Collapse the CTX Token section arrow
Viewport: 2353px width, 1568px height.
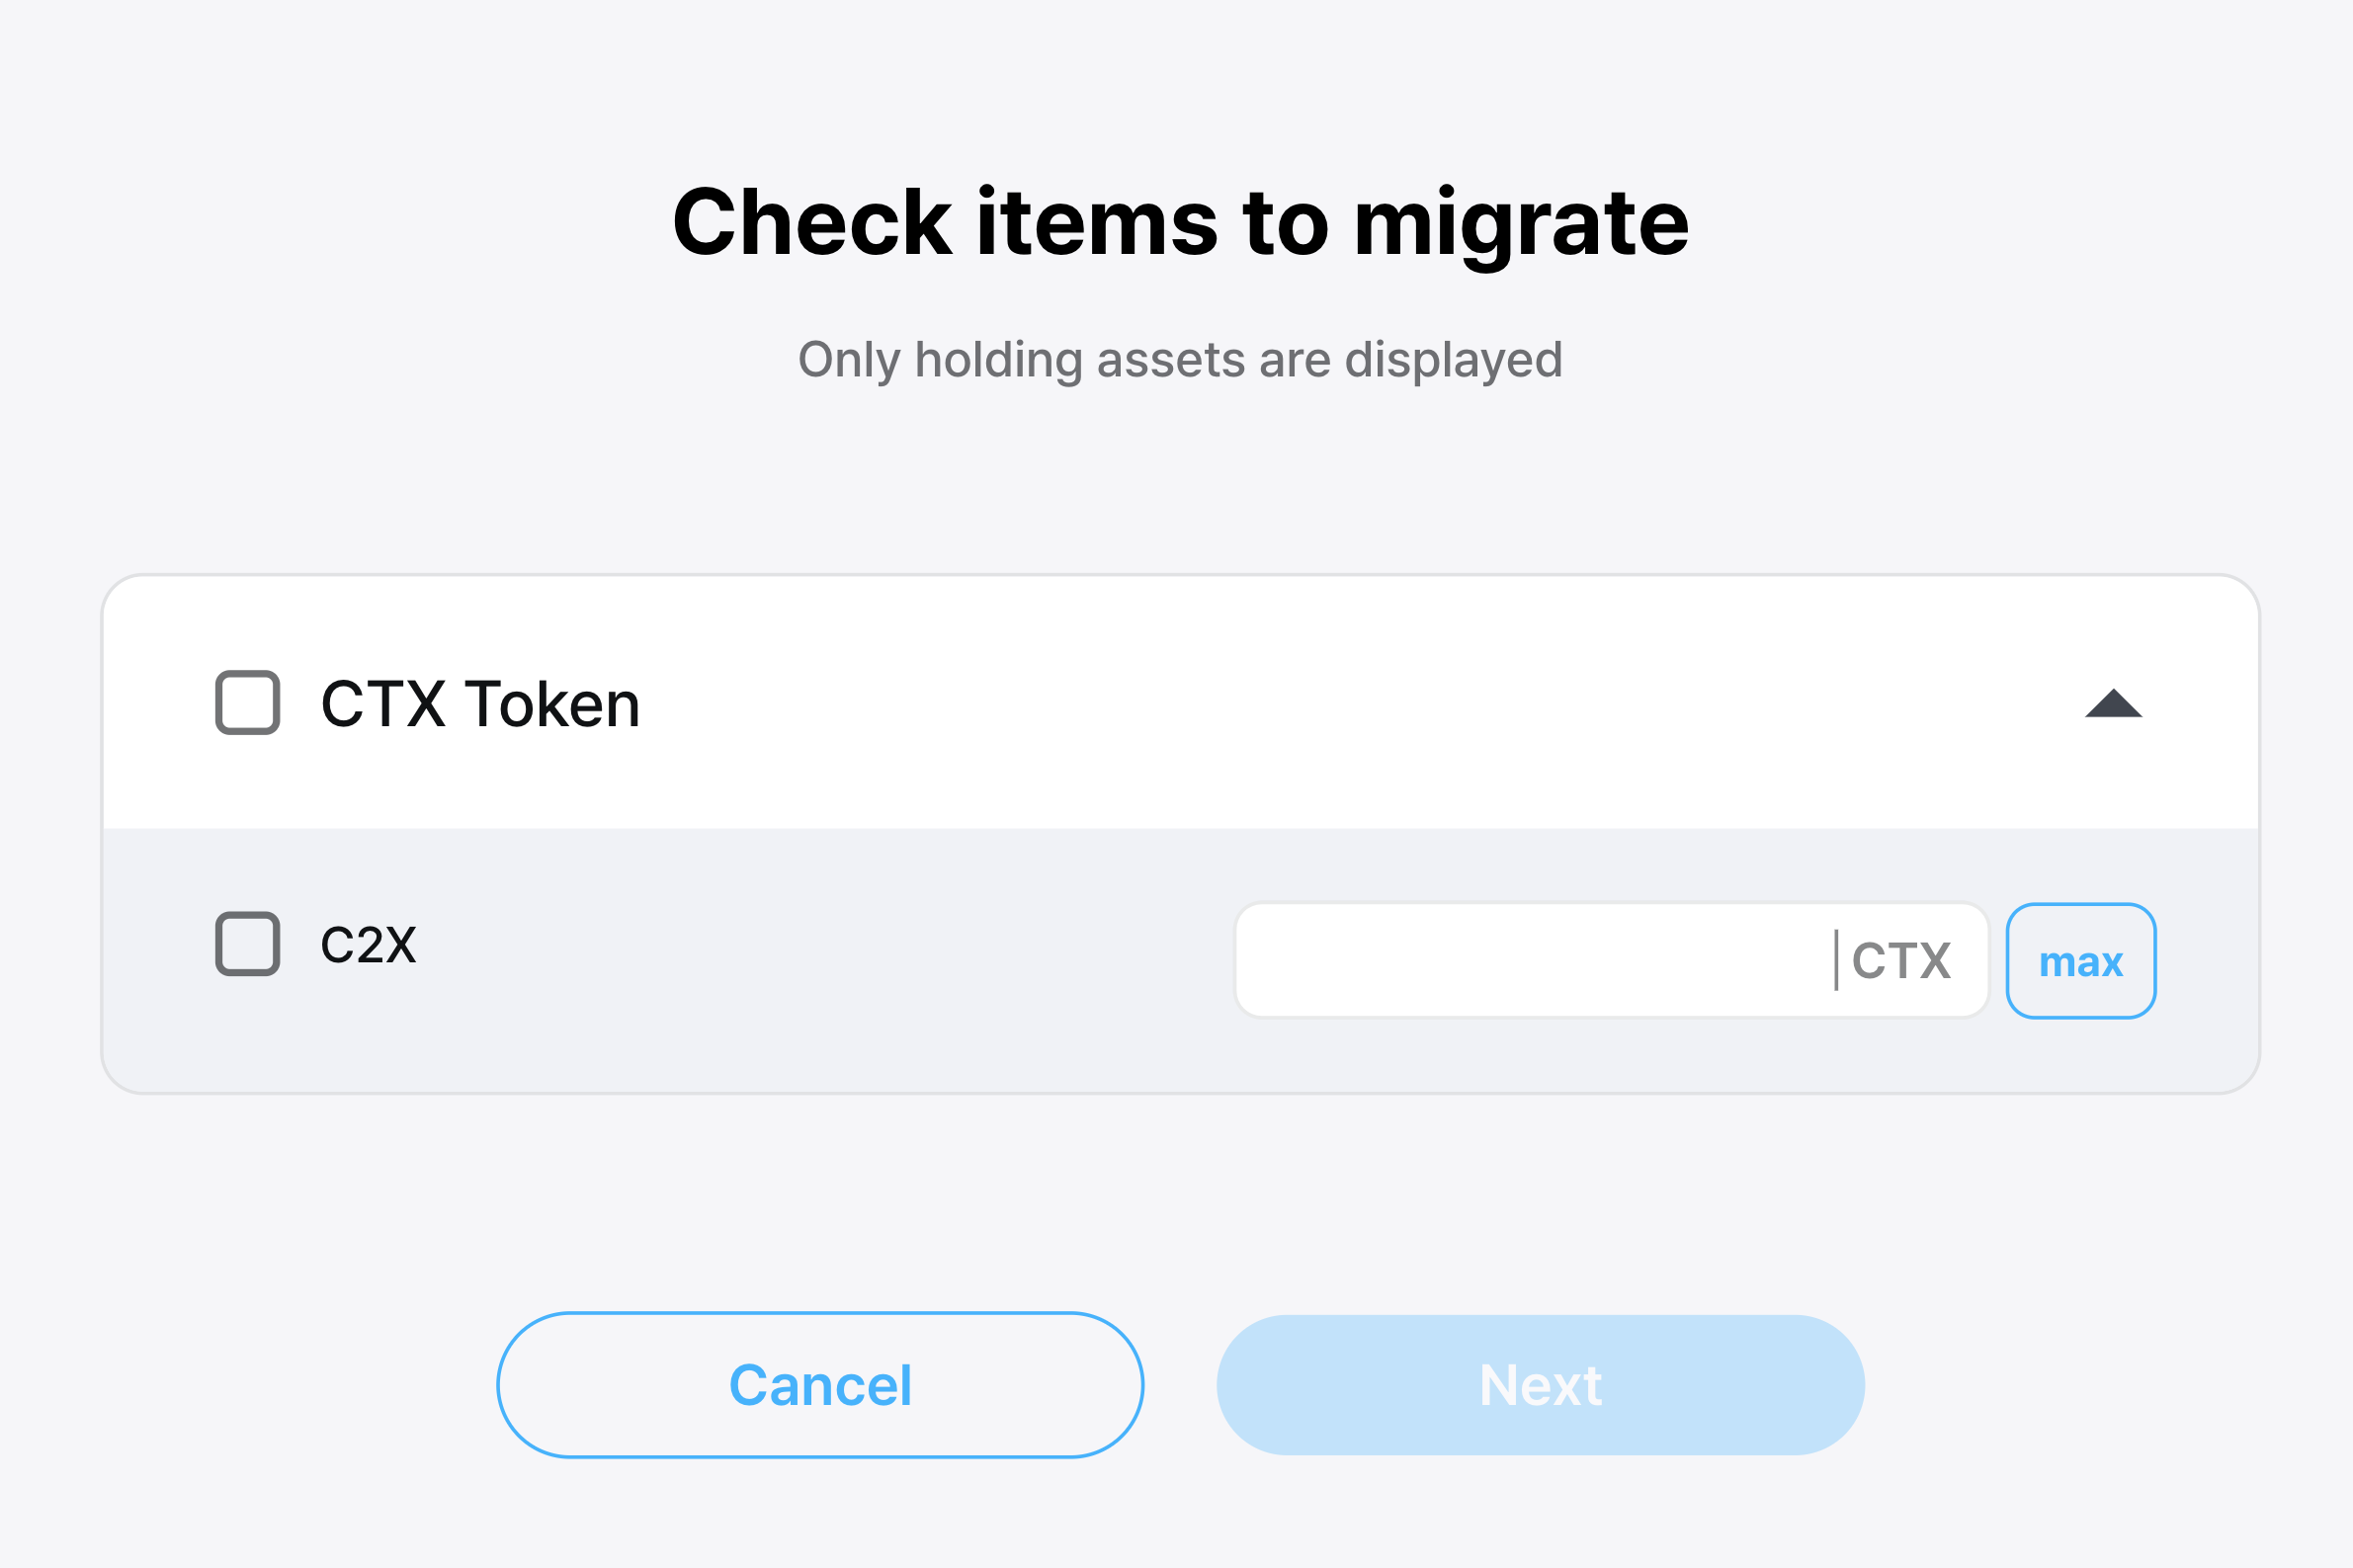click(x=2113, y=704)
